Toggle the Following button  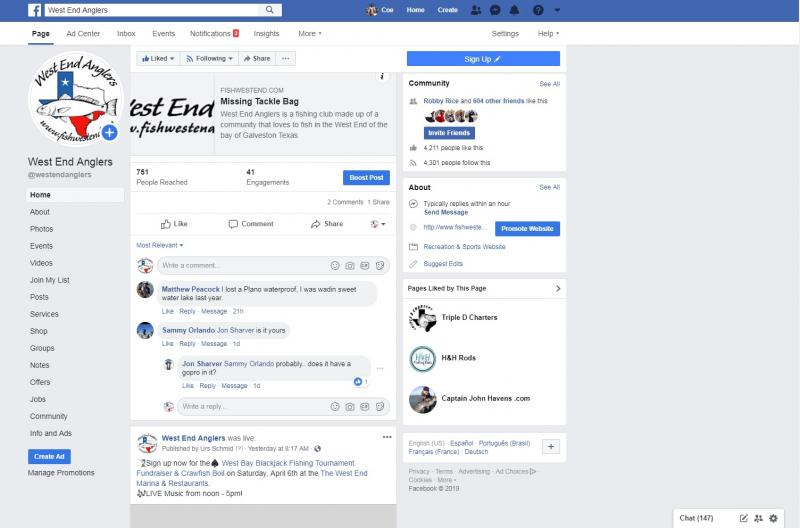point(209,59)
